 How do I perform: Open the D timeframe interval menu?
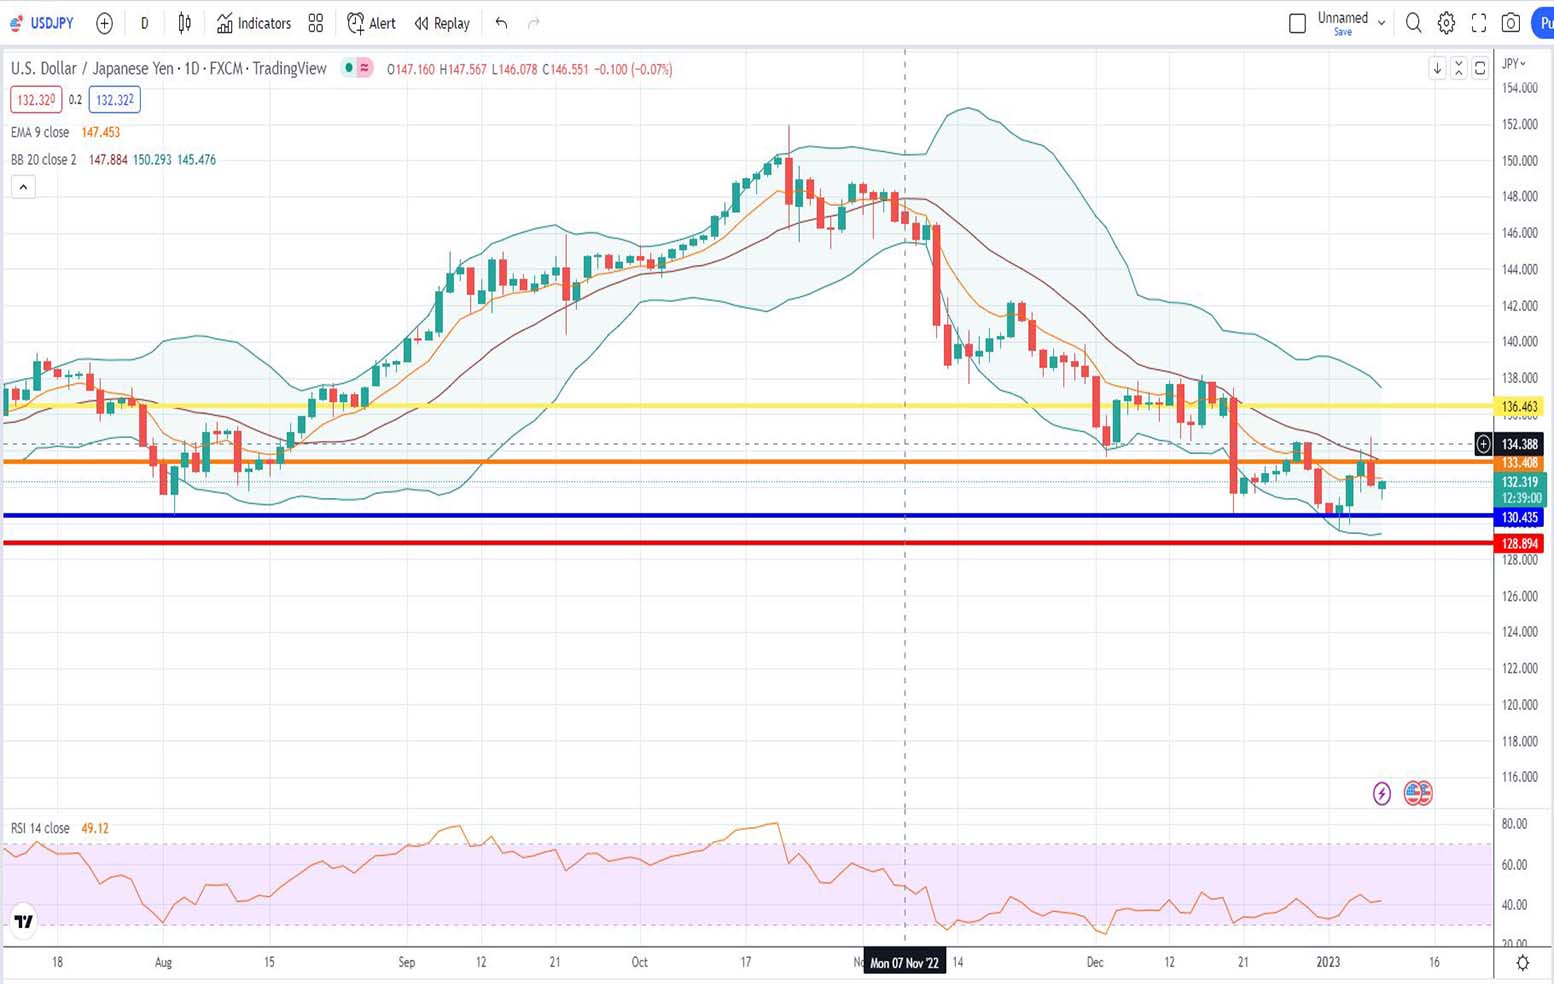click(x=144, y=23)
